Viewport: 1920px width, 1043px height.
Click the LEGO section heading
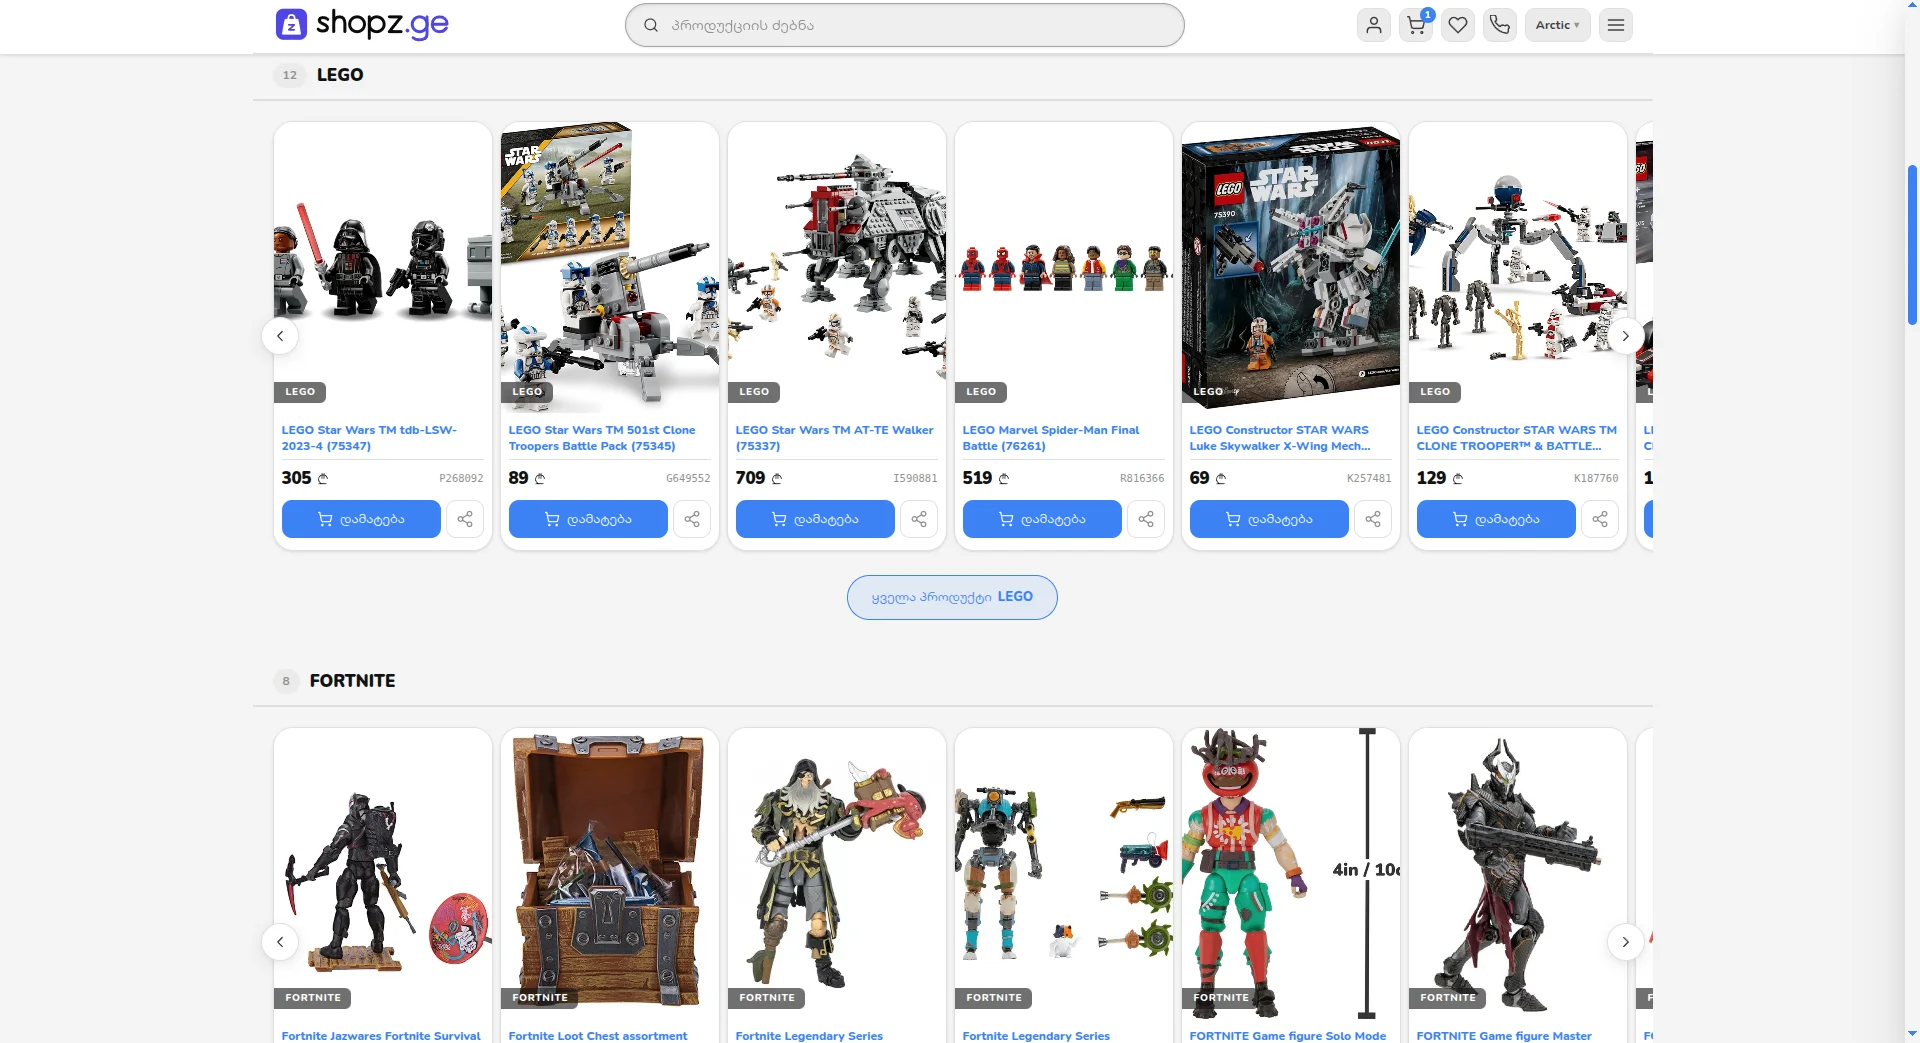340,75
